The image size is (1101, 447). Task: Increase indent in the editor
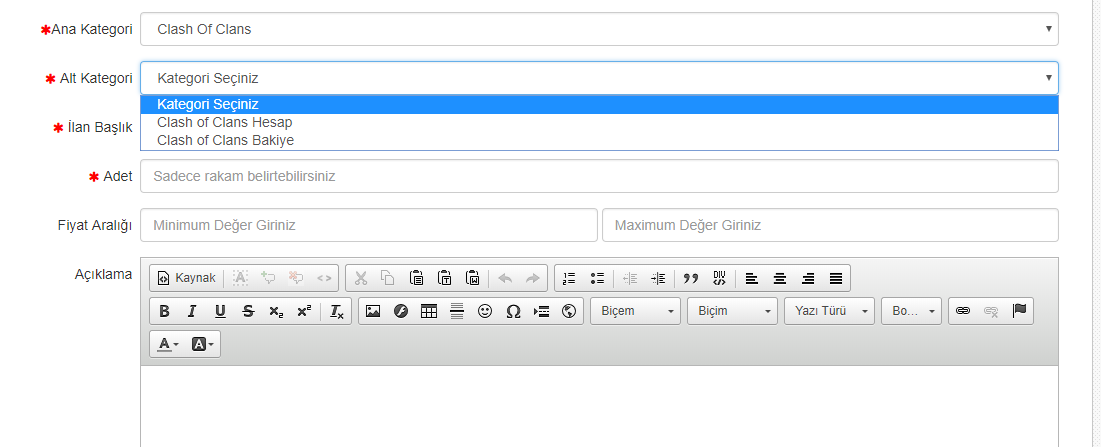tap(658, 278)
